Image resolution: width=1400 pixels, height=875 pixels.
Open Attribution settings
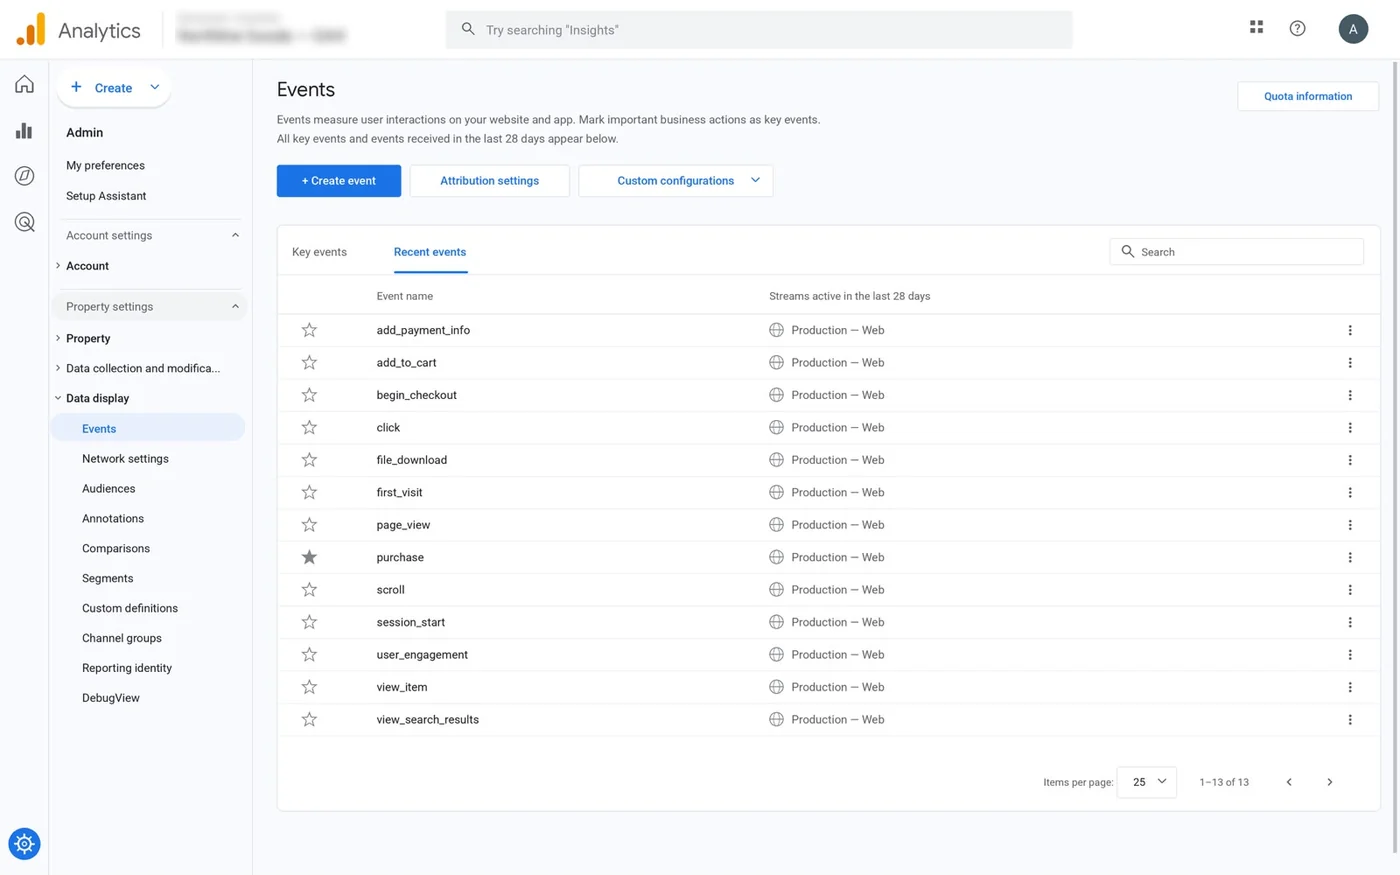point(490,181)
